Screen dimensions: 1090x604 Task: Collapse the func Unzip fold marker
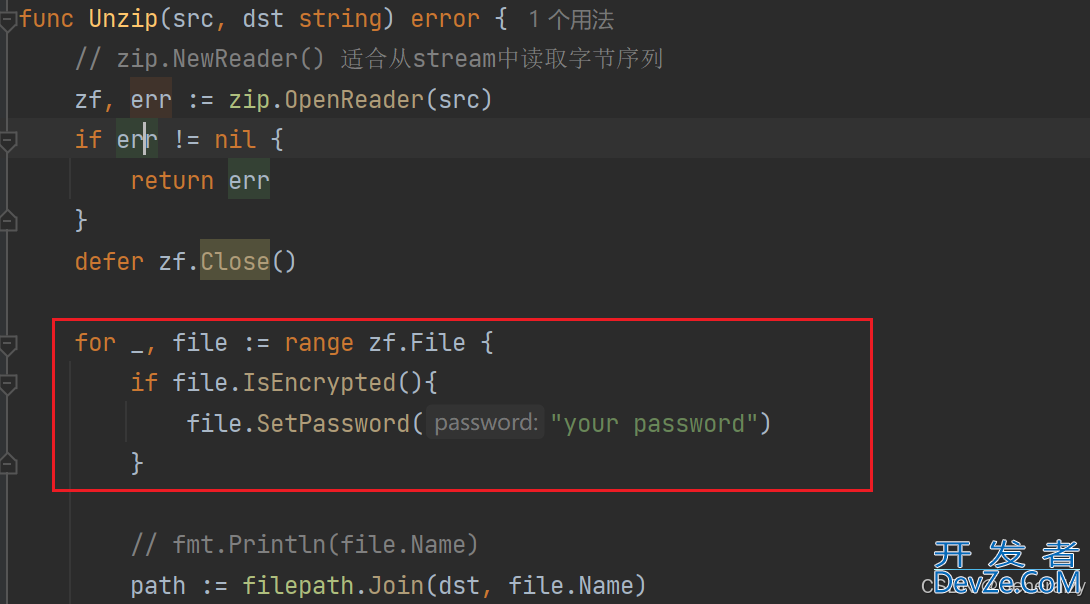tap(8, 21)
